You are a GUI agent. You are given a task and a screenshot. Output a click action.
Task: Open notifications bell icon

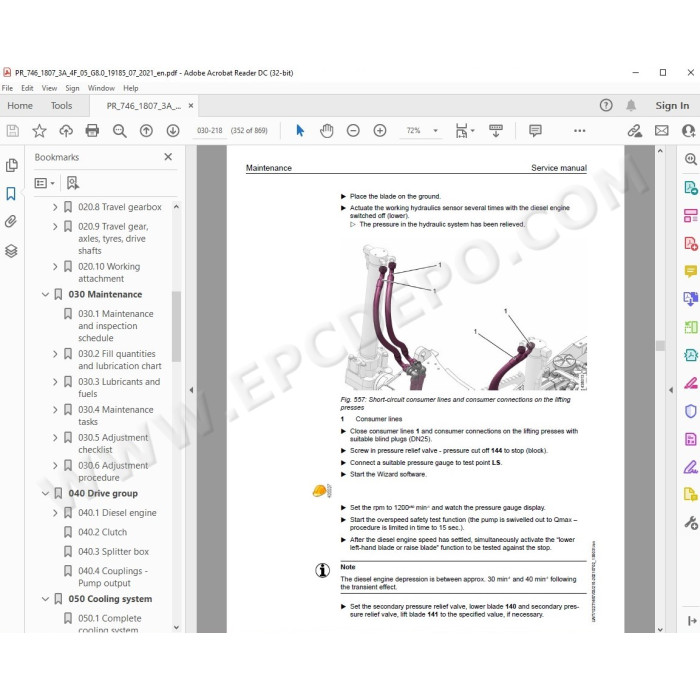(631, 105)
